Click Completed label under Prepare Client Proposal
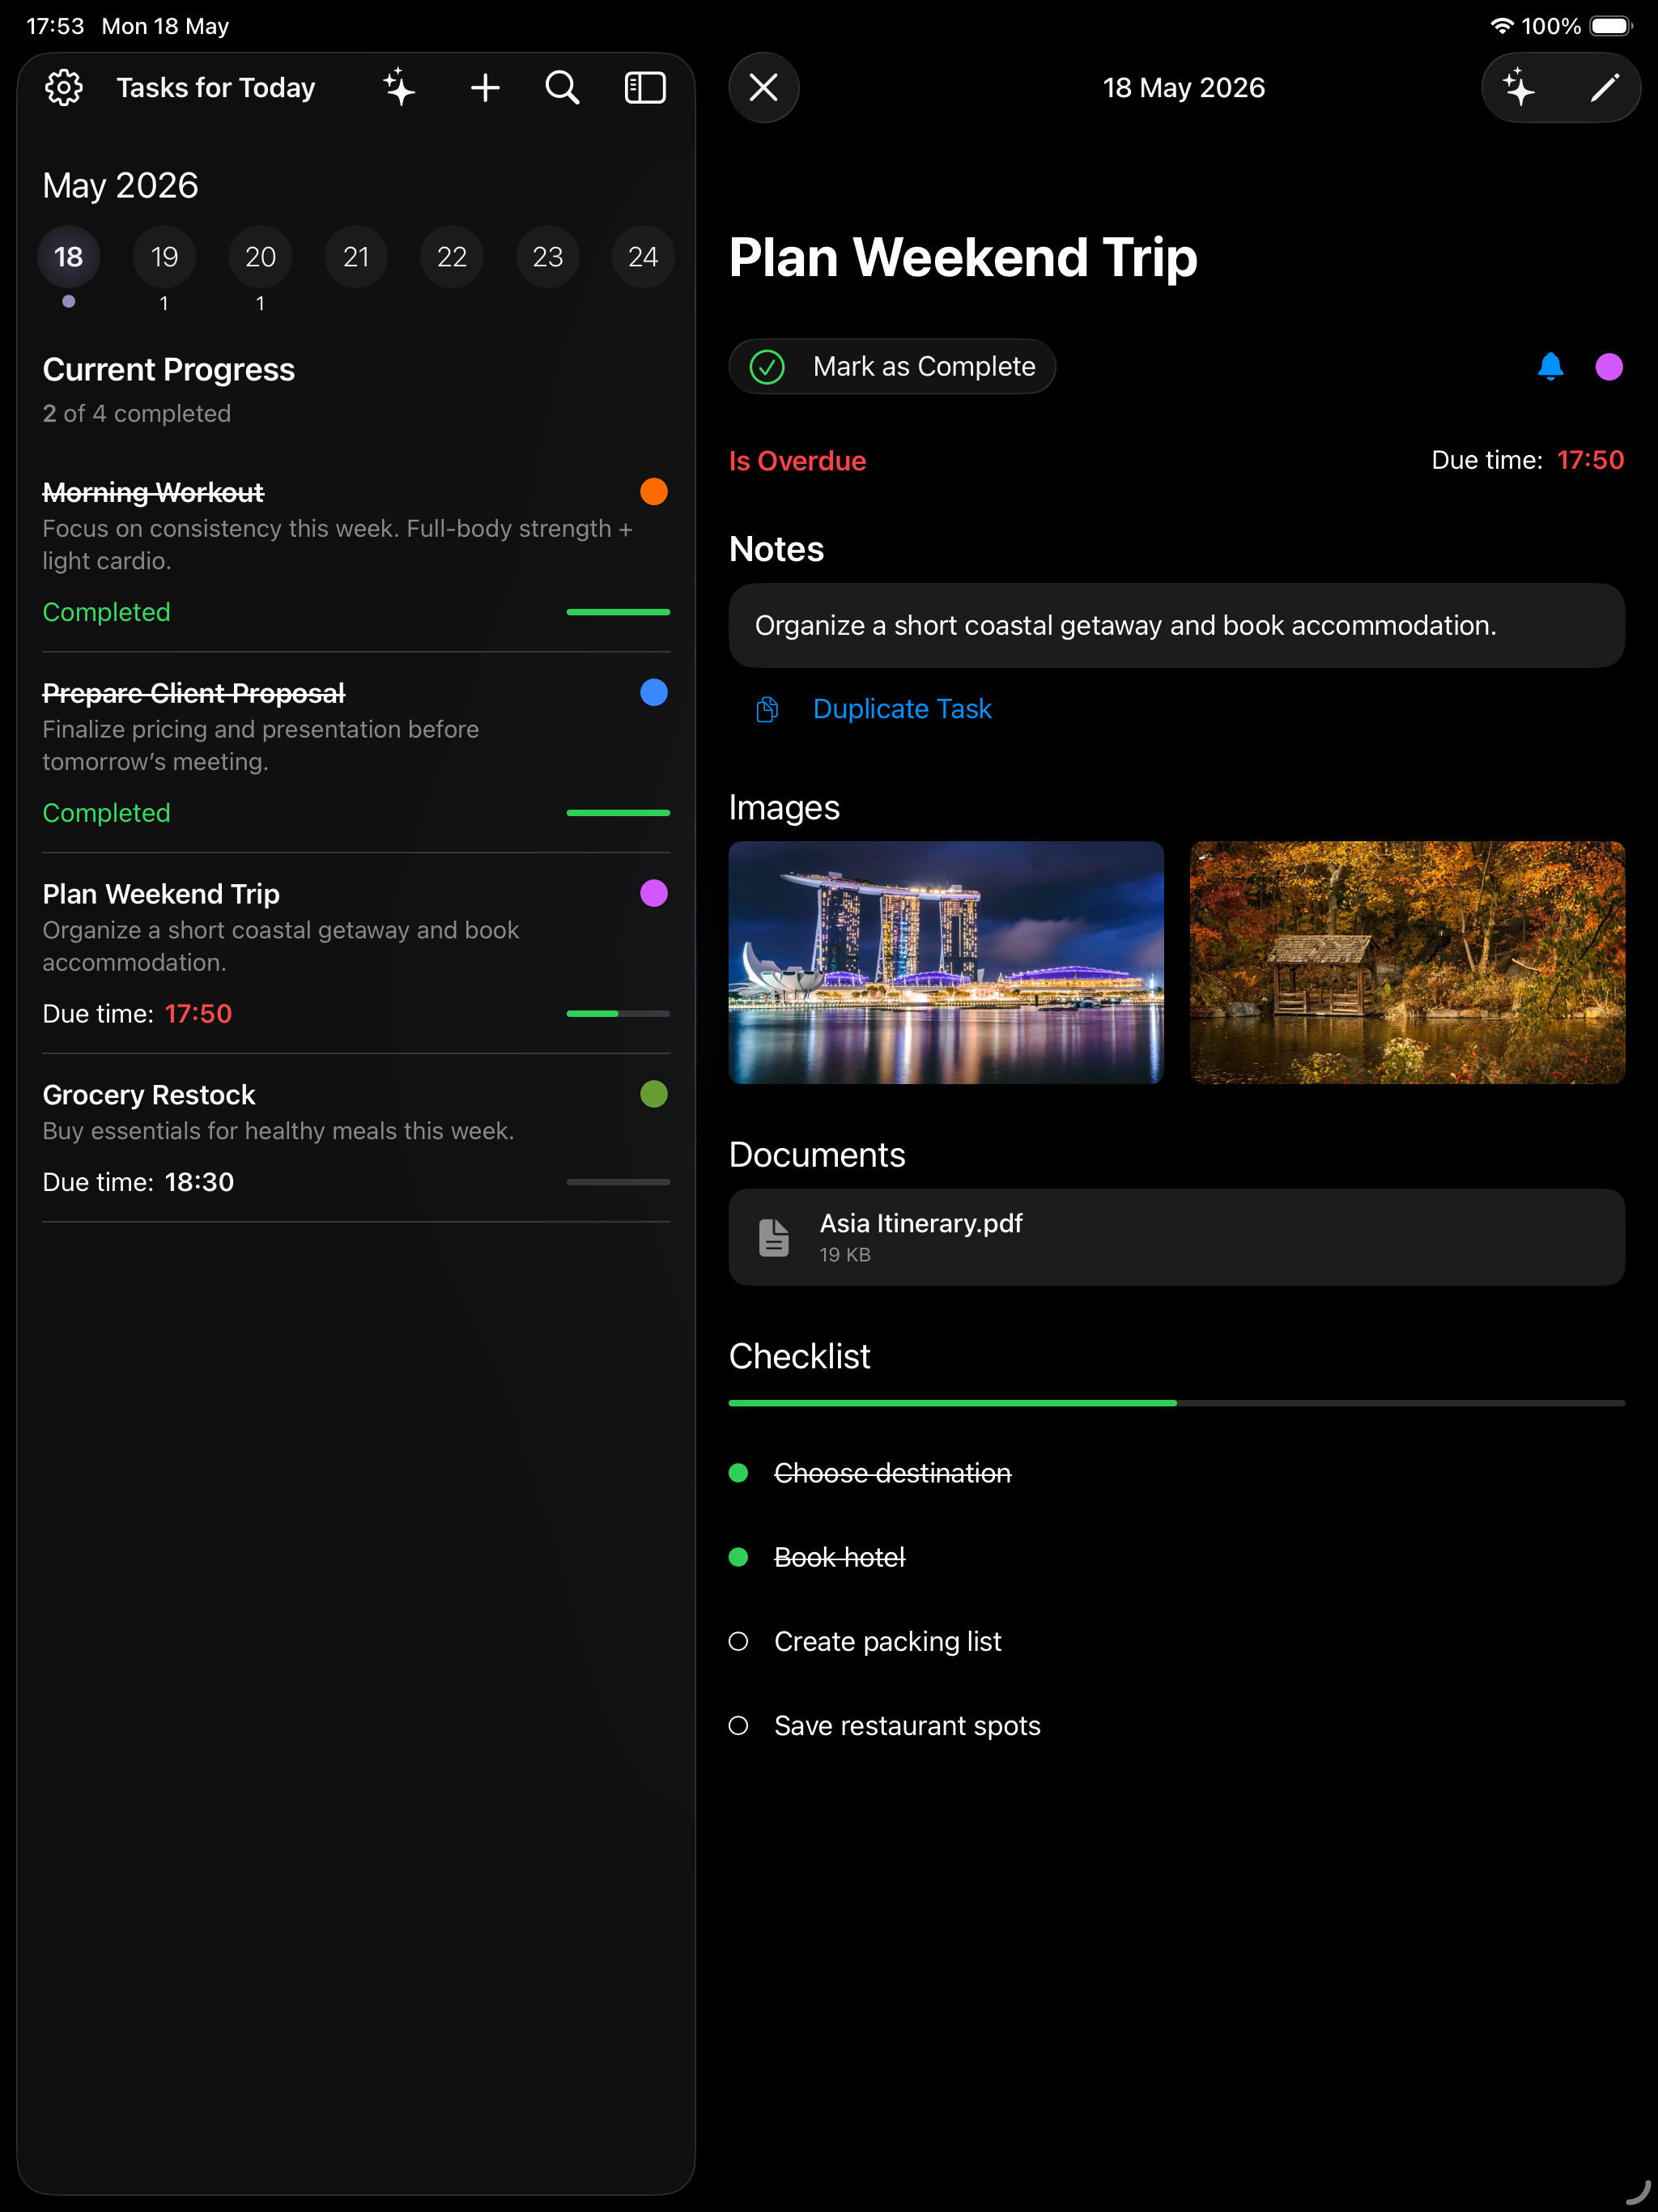1658x2212 pixels. 106,813
